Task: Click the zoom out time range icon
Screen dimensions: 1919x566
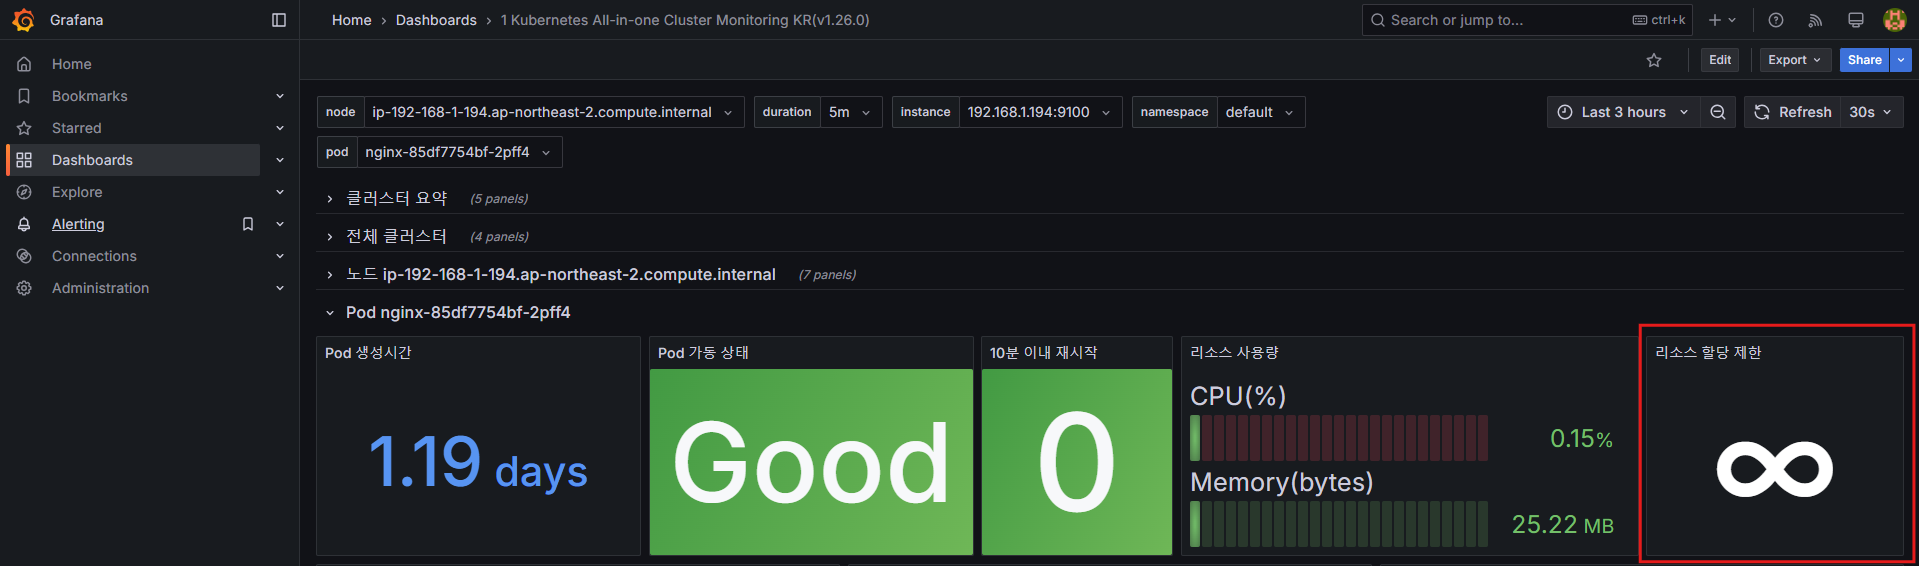Action: pyautogui.click(x=1718, y=112)
